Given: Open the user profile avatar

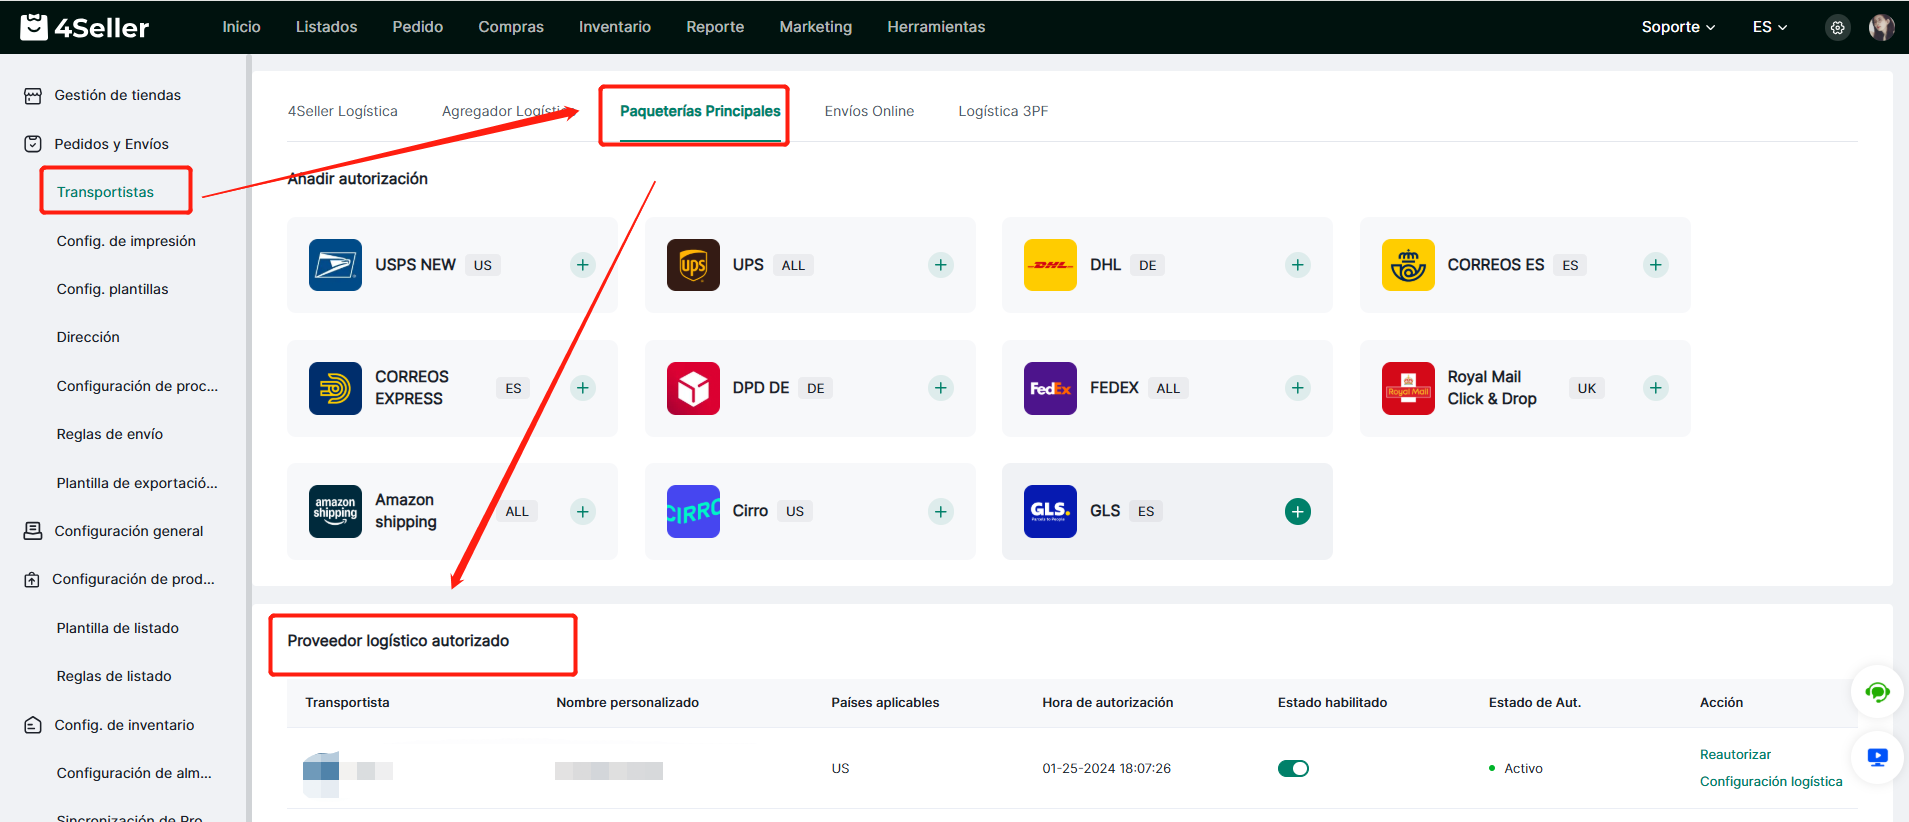Looking at the screenshot, I should (x=1881, y=27).
